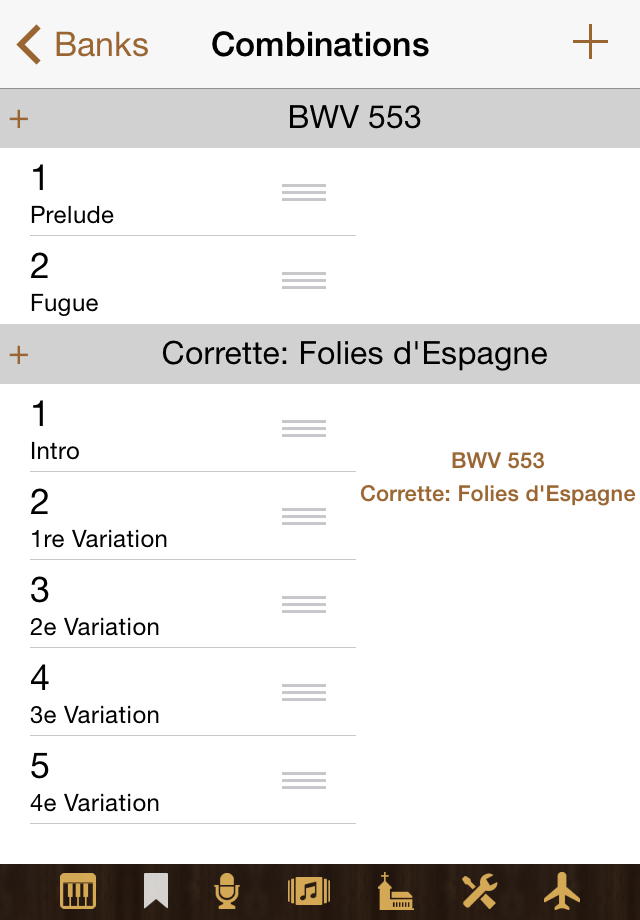Tap reorder handle beside 1re Variation
Image resolution: width=640 pixels, height=920 pixels.
[304, 517]
